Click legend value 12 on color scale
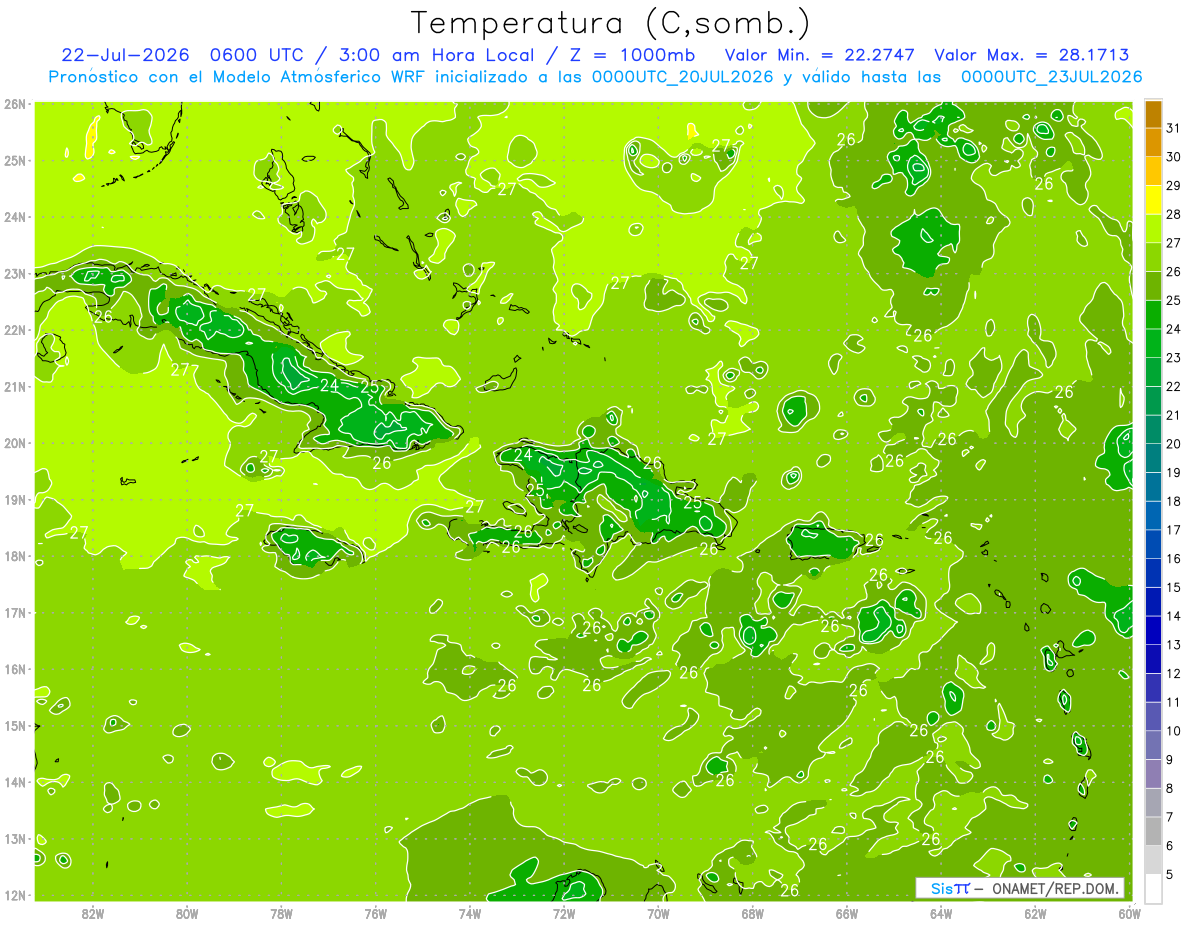Screen dimensions: 1200x927 (1173, 673)
